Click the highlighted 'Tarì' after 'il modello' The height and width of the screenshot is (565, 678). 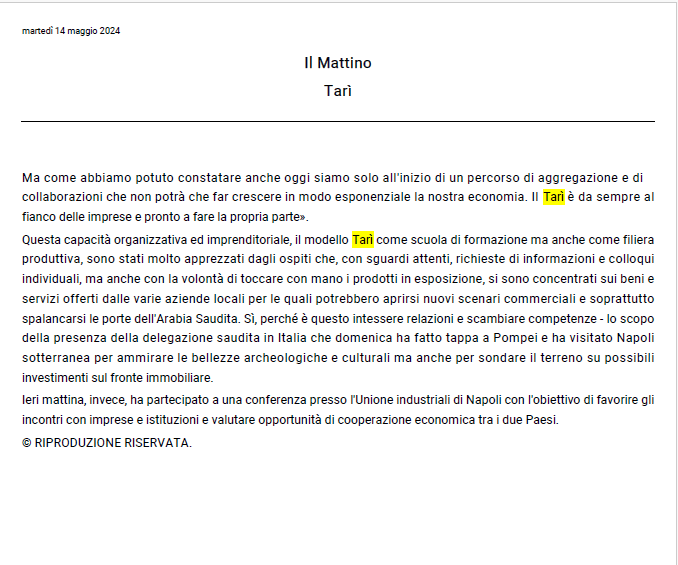[363, 239]
